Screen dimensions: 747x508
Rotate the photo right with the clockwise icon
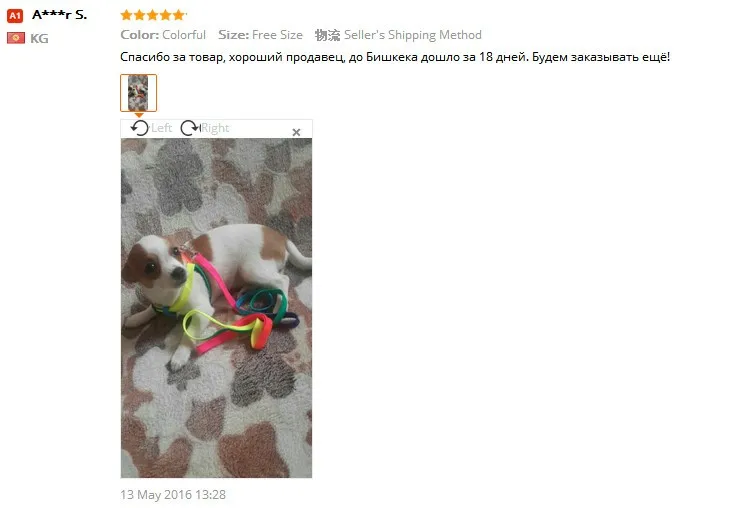click(x=190, y=128)
